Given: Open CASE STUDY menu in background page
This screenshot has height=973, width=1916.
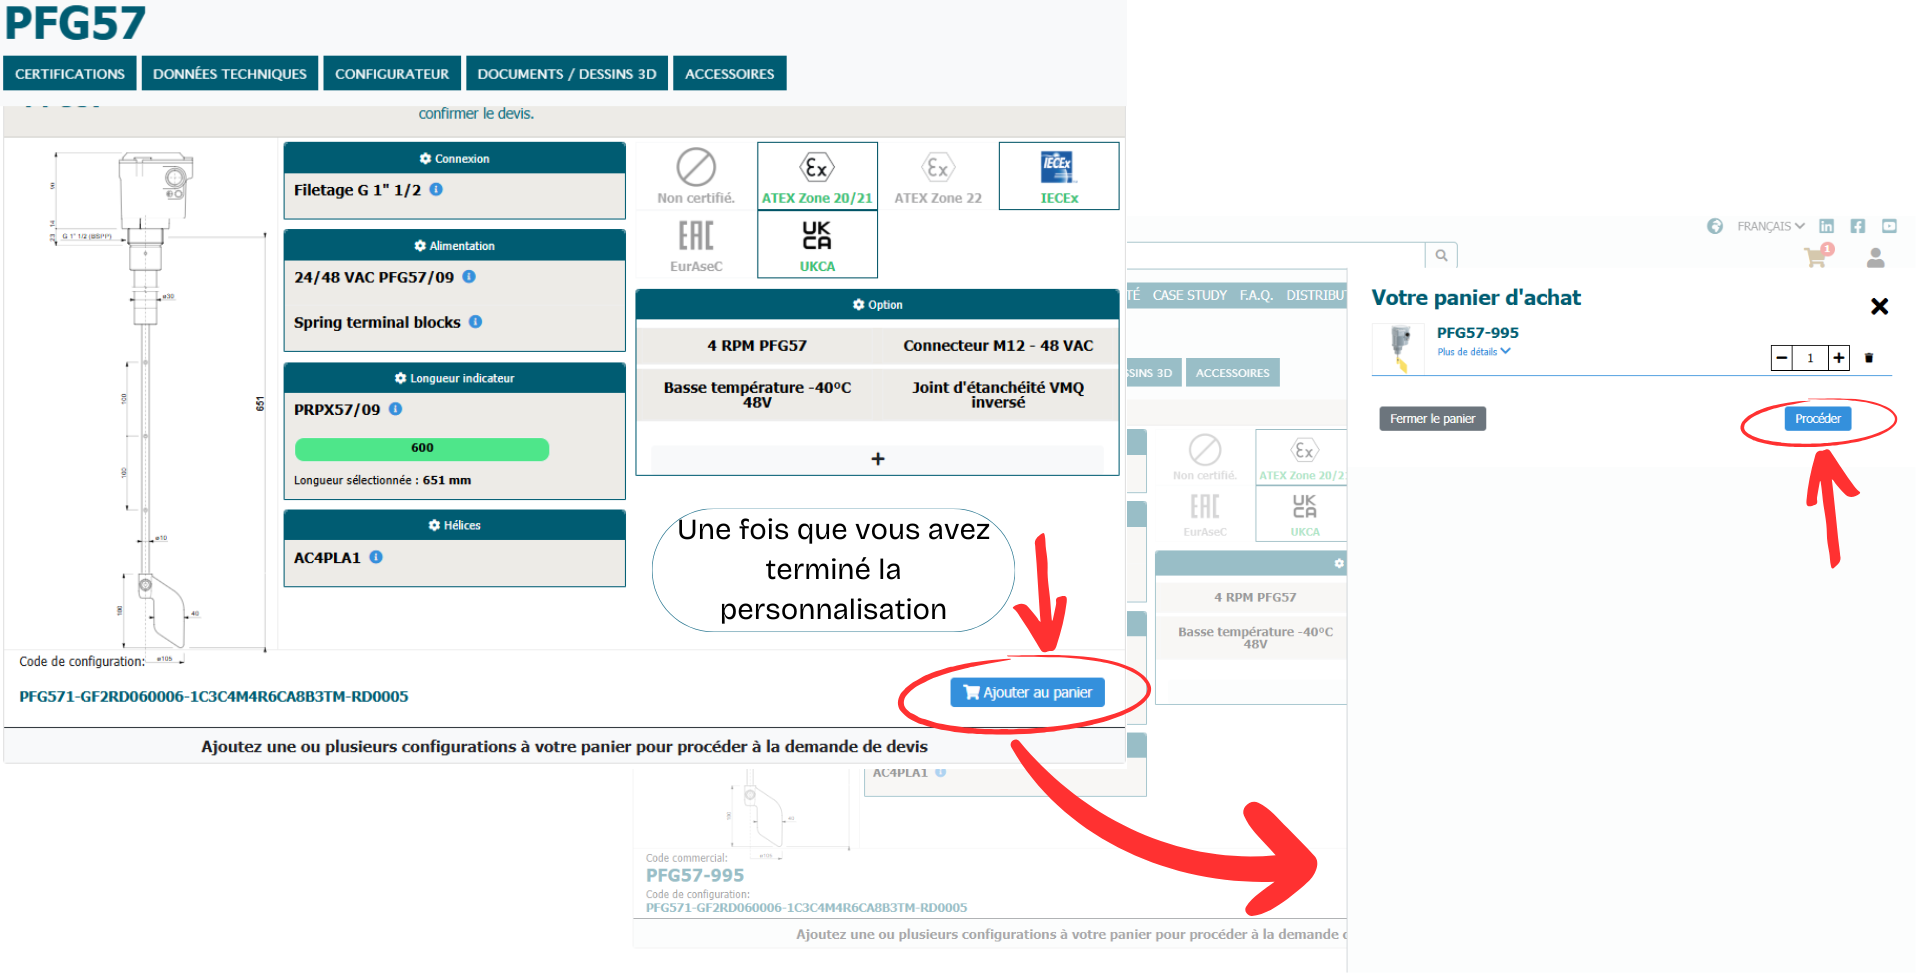Looking at the screenshot, I should (x=1189, y=295).
